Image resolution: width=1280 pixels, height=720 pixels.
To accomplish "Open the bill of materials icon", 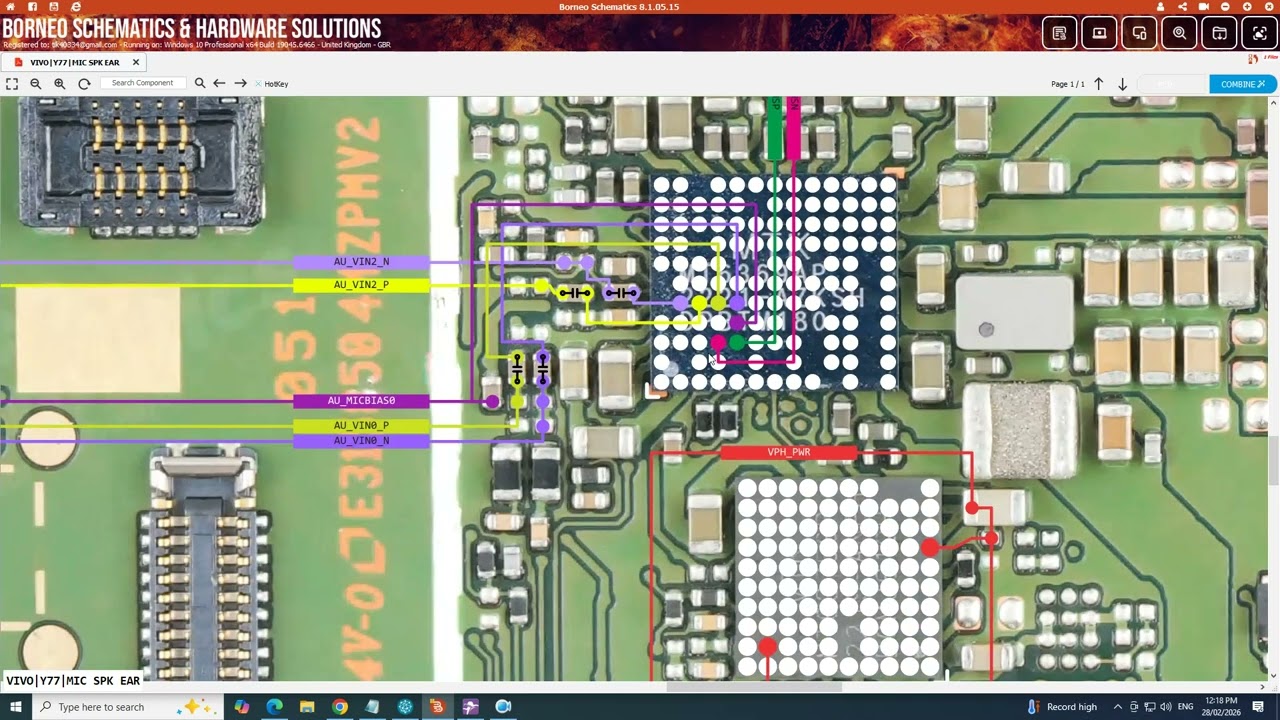I will [1058, 32].
